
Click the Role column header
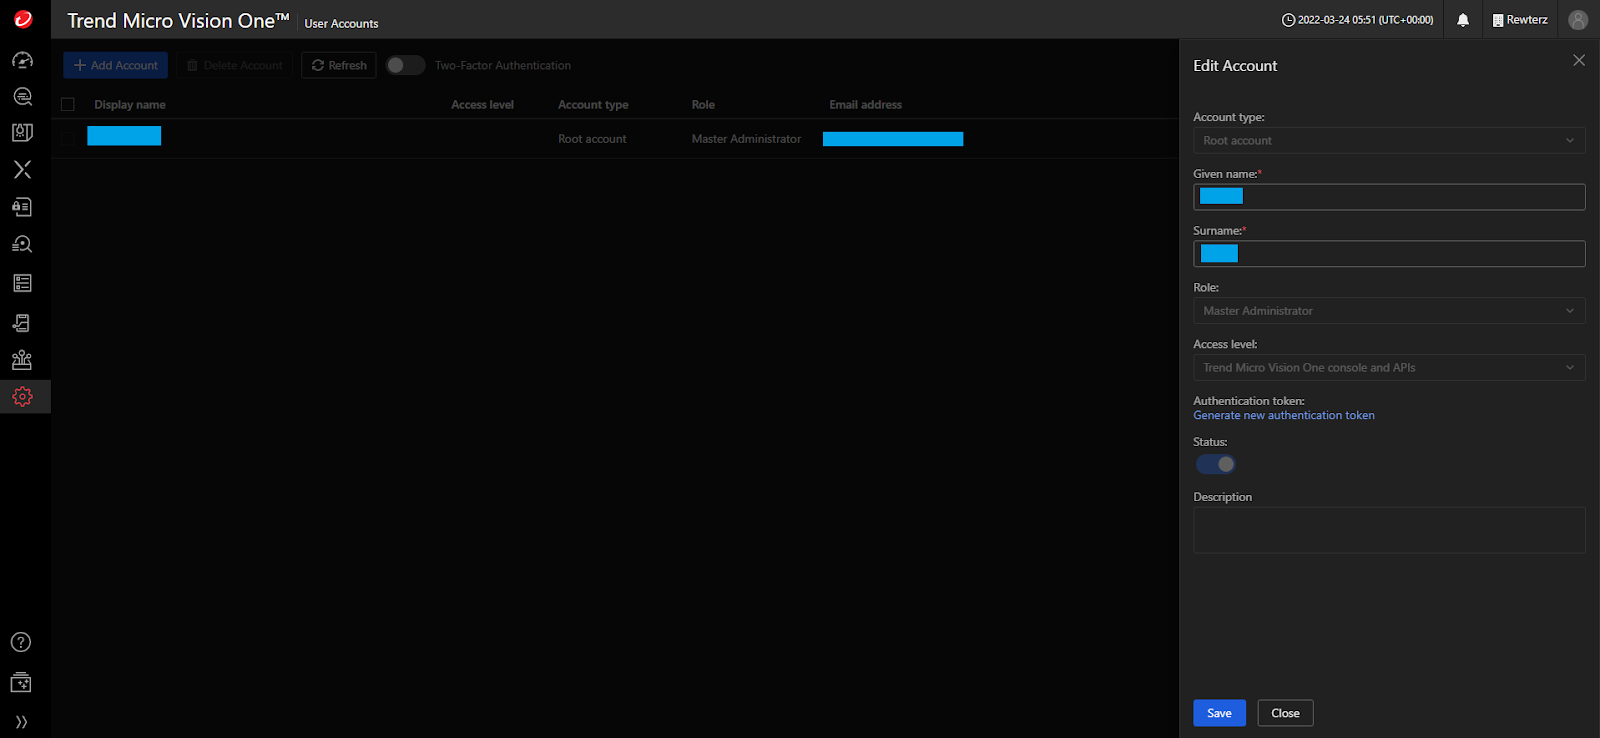pyautogui.click(x=703, y=105)
